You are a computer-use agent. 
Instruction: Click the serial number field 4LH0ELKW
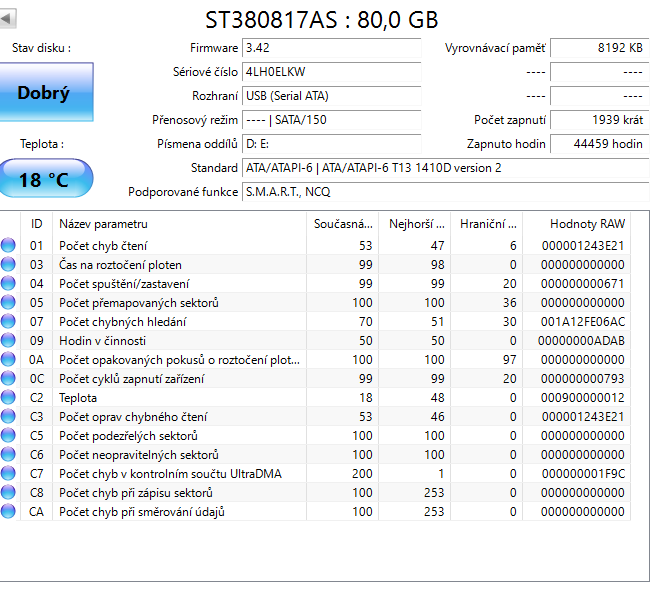pyautogui.click(x=332, y=72)
